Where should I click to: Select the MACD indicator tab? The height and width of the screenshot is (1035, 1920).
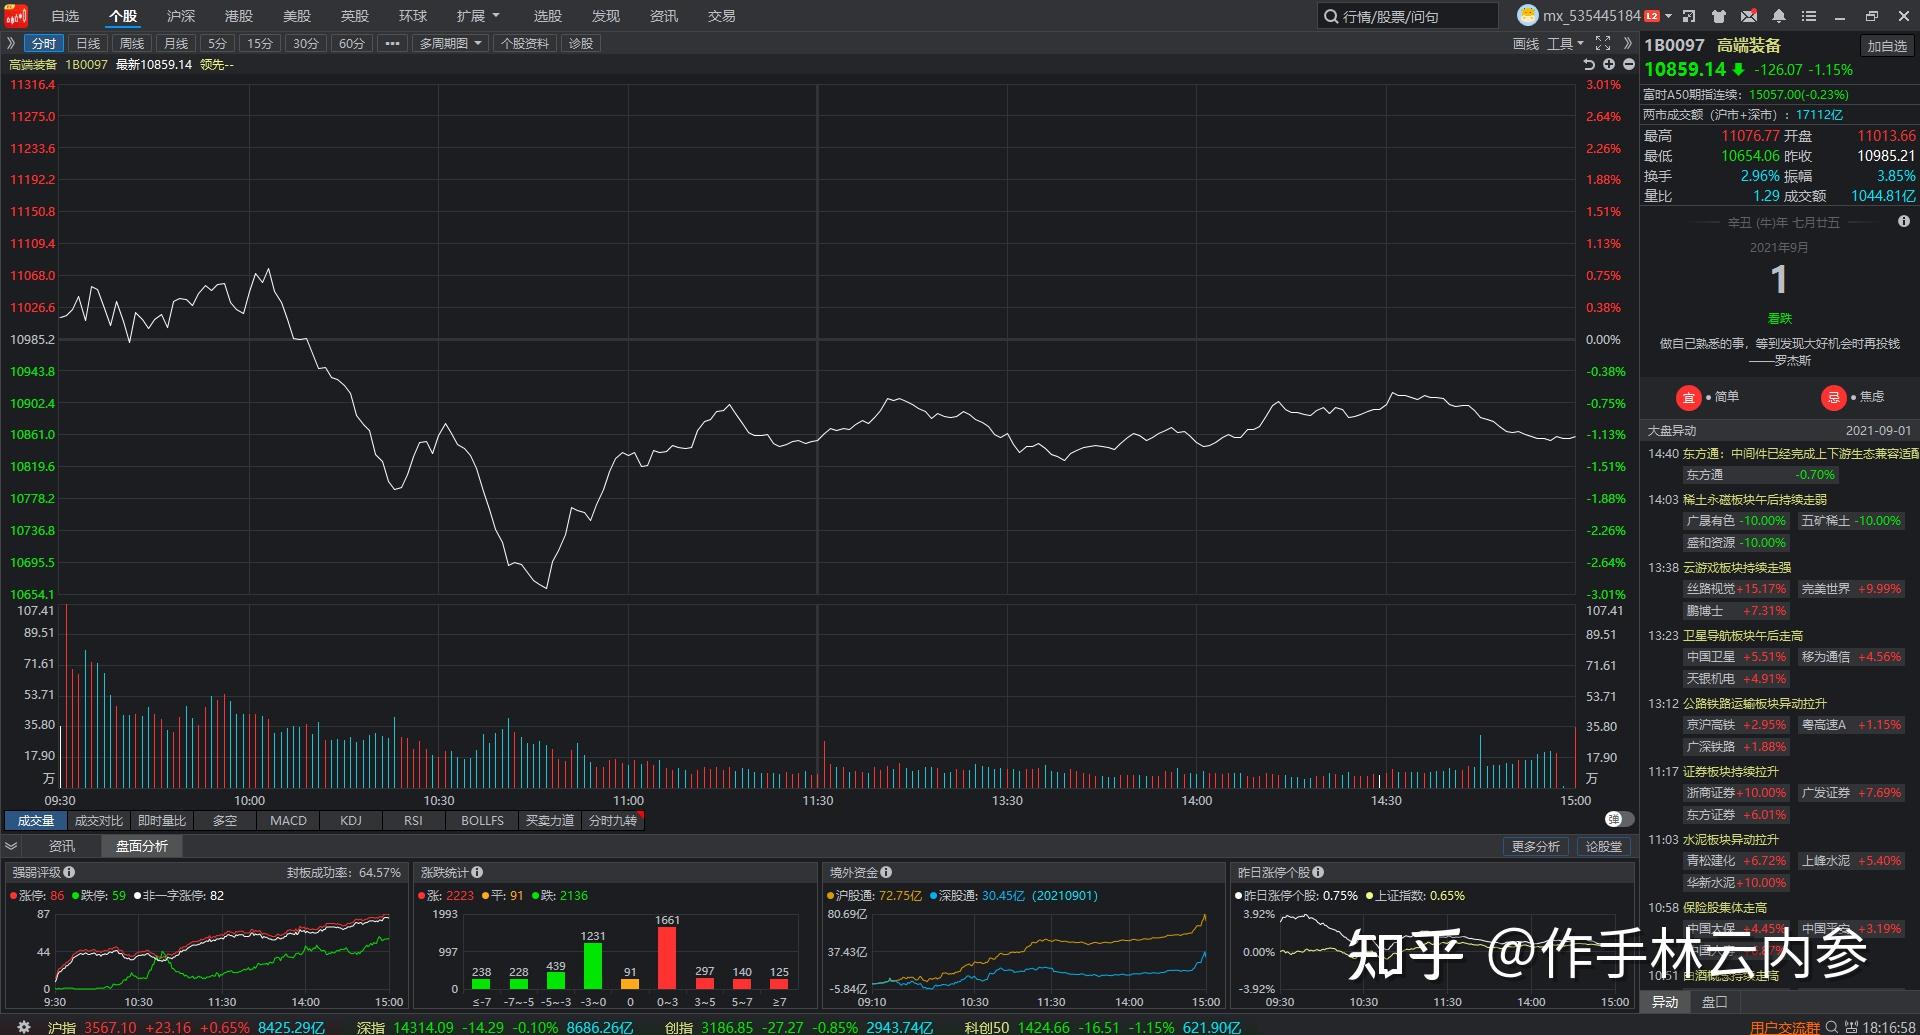pos(288,820)
